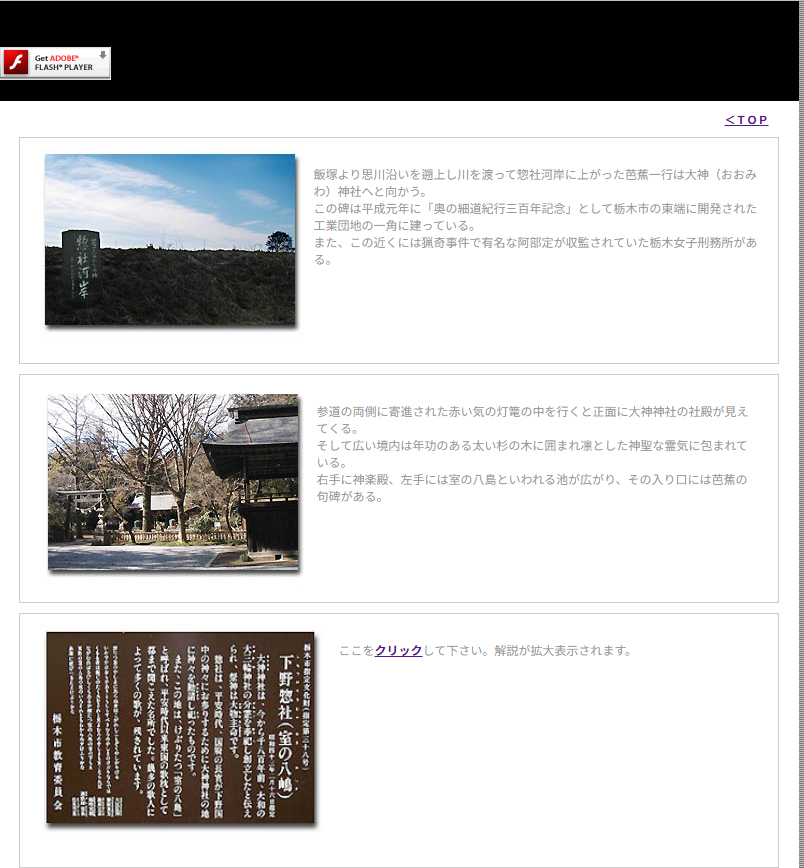This screenshot has width=804, height=868.
Task: Click the black header banner area
Action: click(x=450, y=50)
